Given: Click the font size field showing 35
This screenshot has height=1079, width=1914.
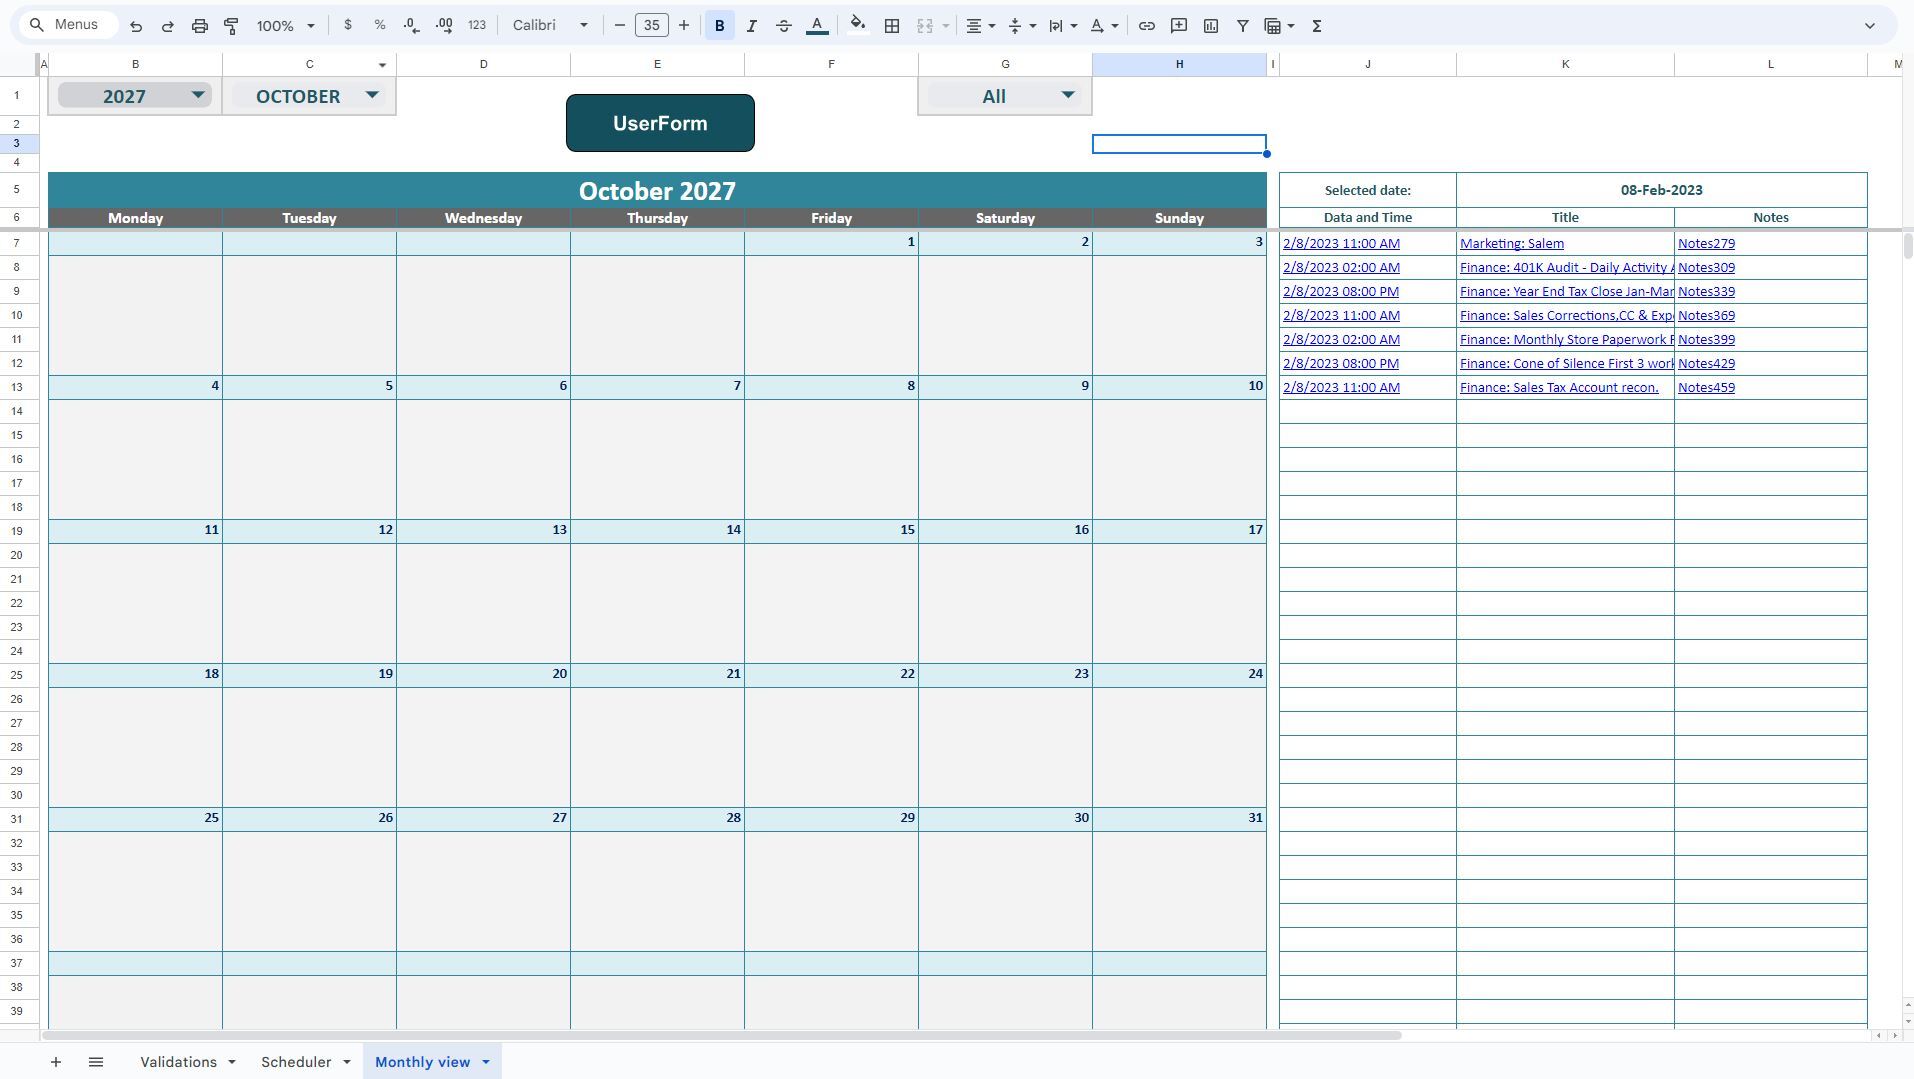Looking at the screenshot, I should click(x=652, y=26).
